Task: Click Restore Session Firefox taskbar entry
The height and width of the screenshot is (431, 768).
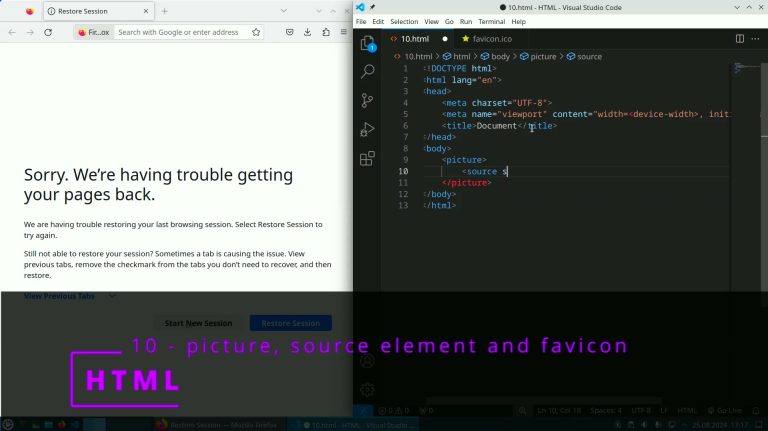Action: pos(217,425)
